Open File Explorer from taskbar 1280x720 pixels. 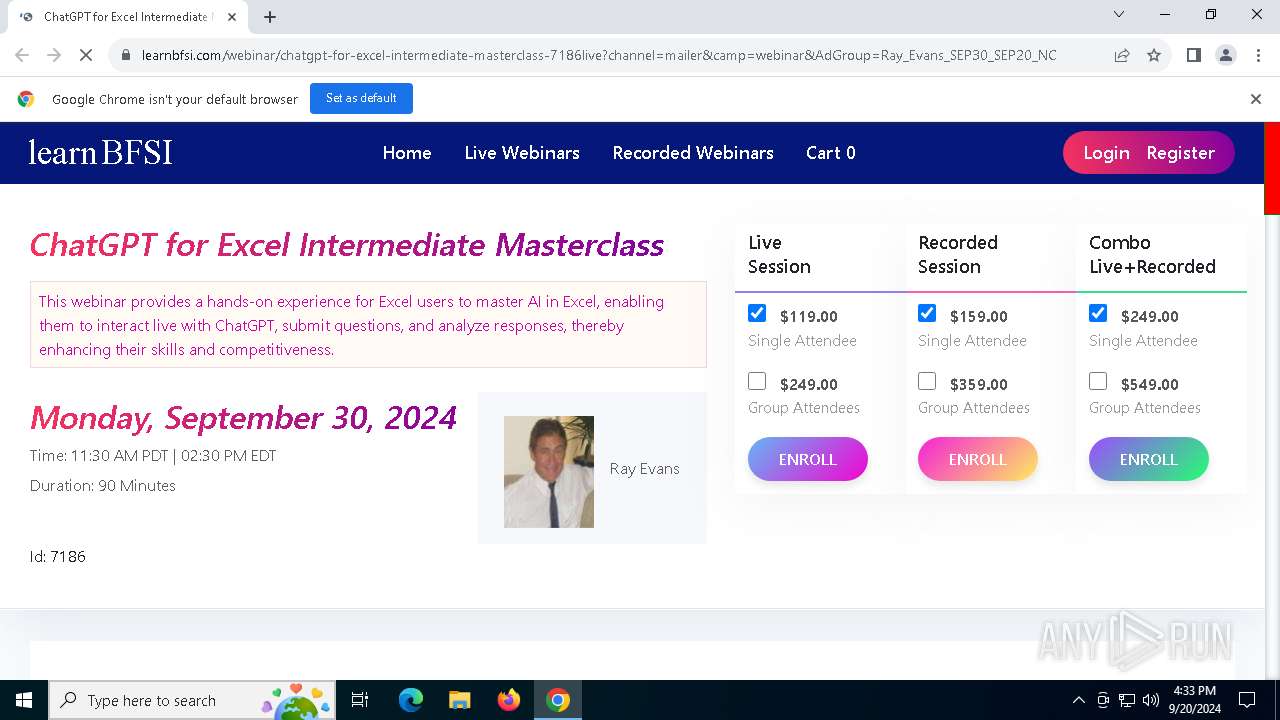[x=459, y=700]
